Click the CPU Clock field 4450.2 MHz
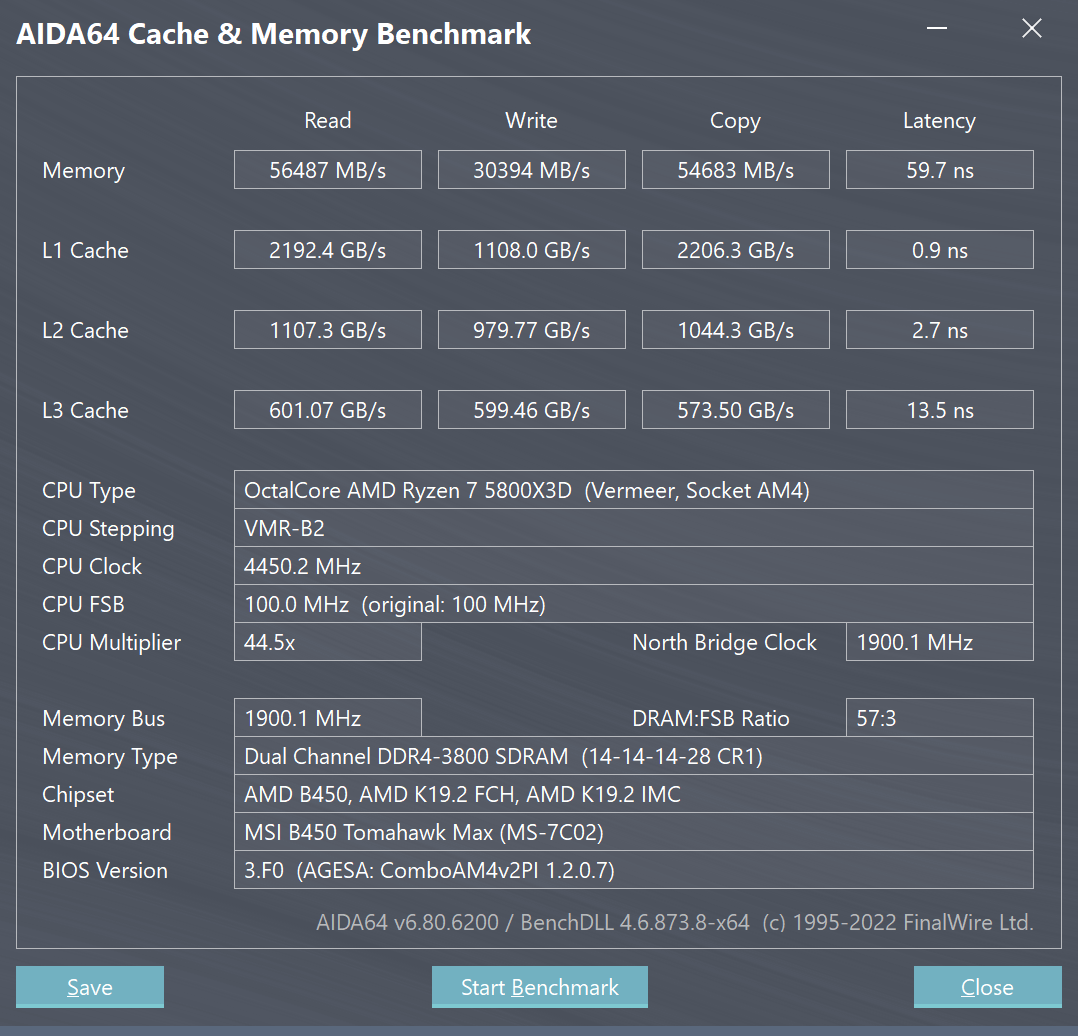 coord(634,566)
